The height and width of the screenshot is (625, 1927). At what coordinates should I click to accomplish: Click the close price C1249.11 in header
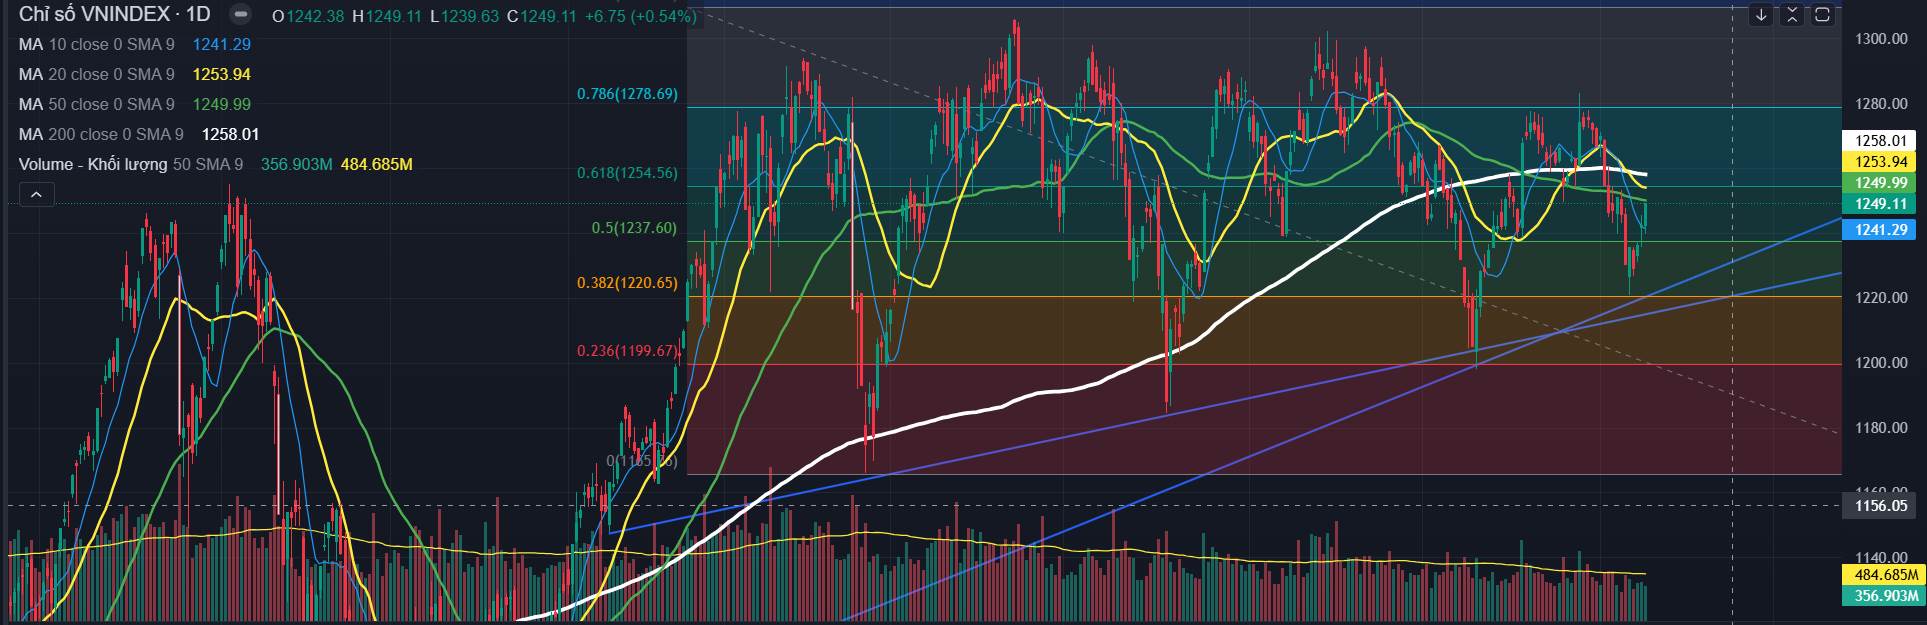pos(542,15)
